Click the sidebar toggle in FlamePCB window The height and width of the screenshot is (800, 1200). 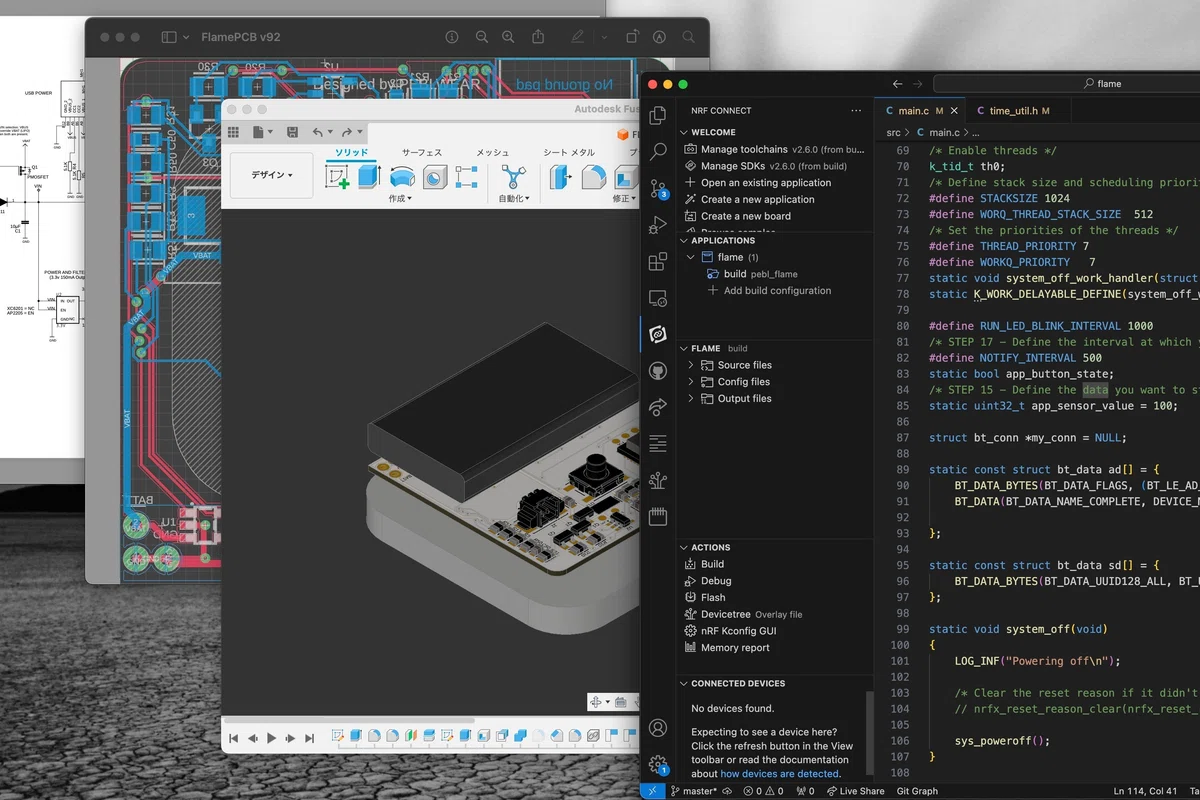click(169, 37)
